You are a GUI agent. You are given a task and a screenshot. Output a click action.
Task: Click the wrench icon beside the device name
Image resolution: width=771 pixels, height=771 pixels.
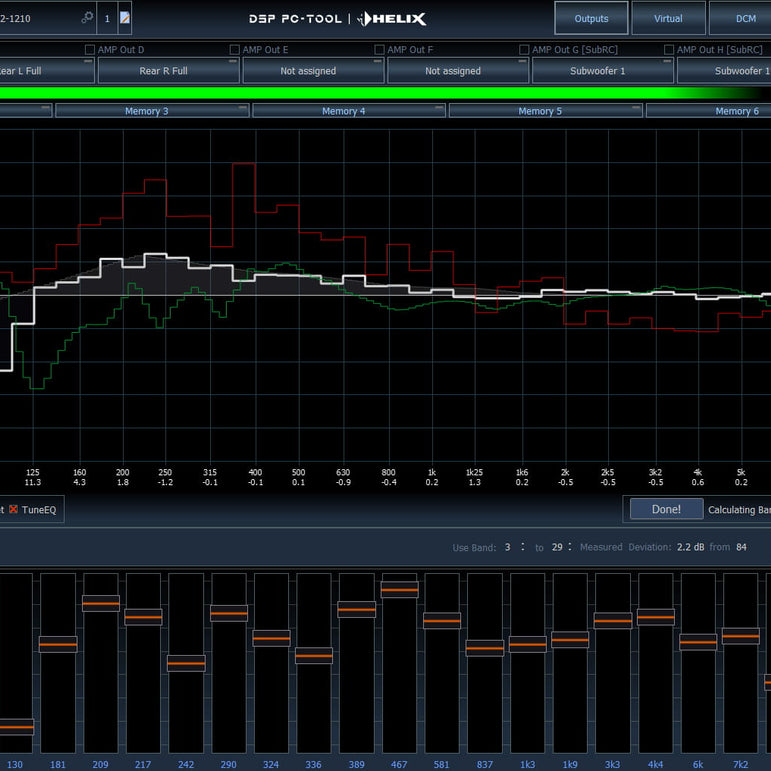pyautogui.click(x=87, y=18)
